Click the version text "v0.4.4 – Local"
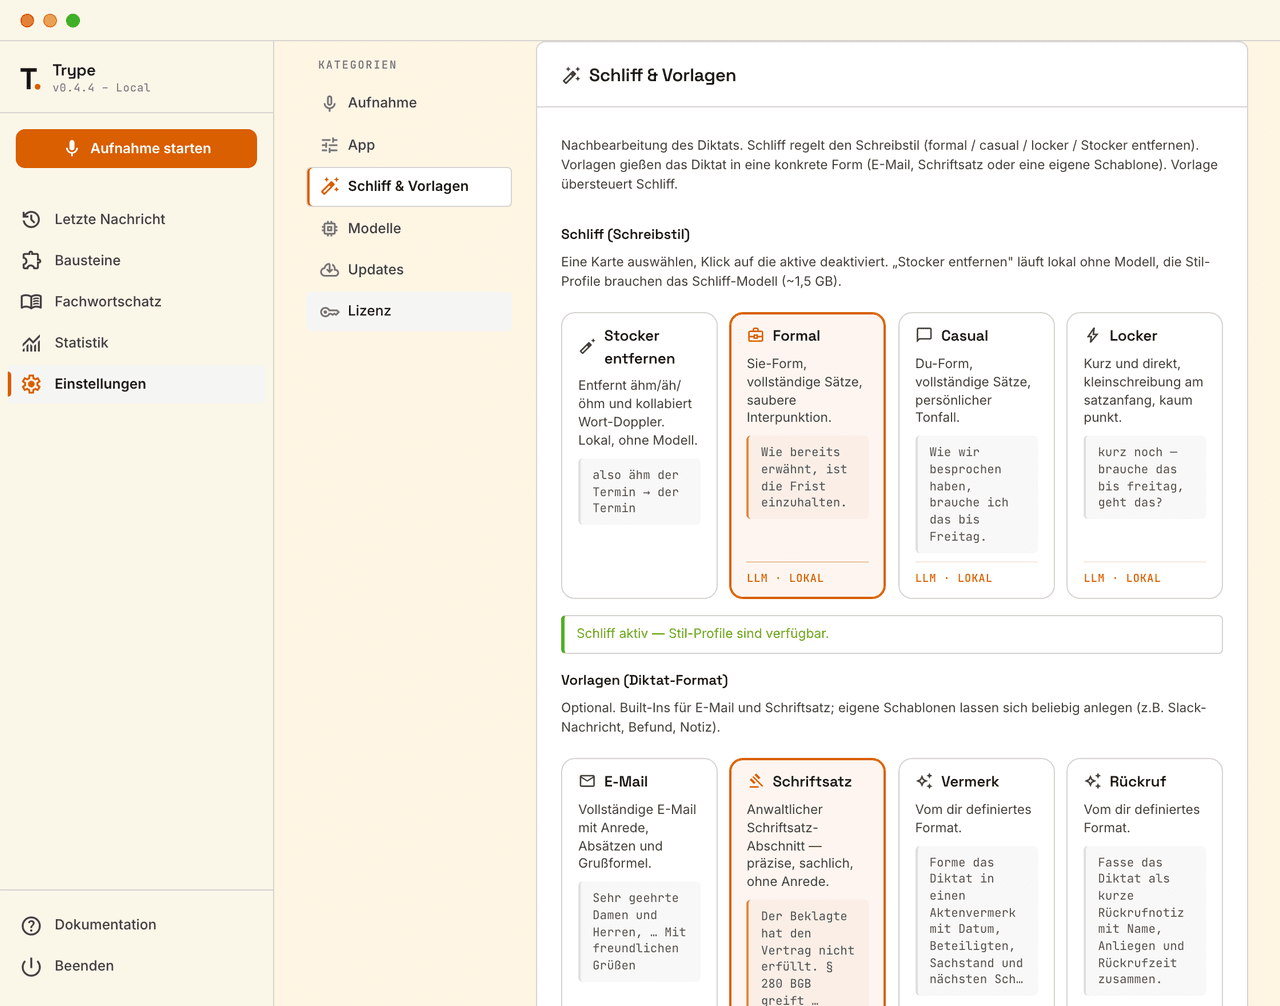Image resolution: width=1280 pixels, height=1006 pixels. tap(102, 88)
